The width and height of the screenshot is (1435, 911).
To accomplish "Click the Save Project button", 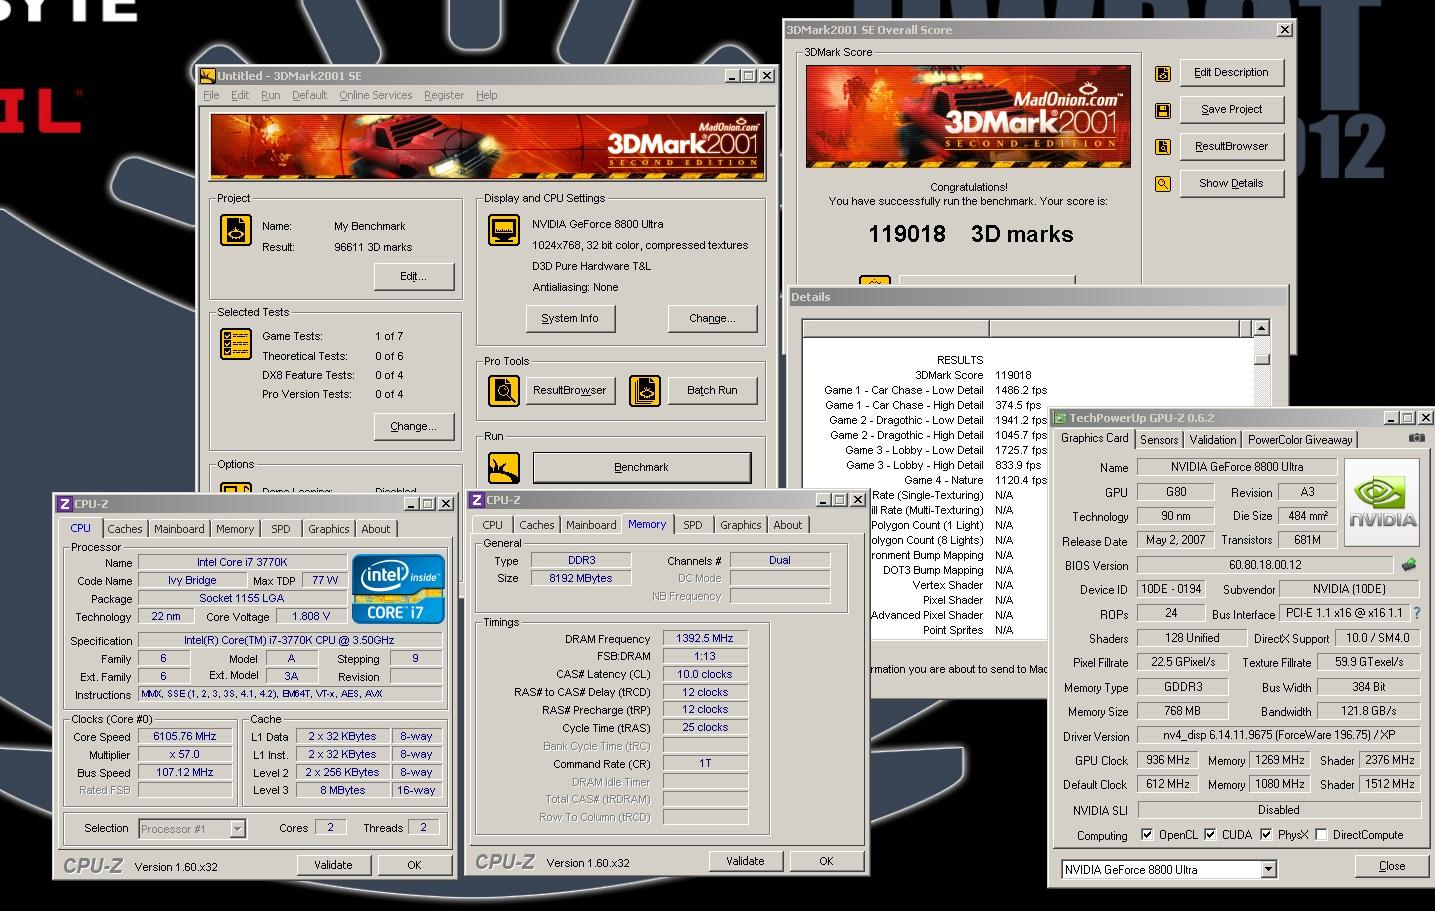I will [1231, 110].
